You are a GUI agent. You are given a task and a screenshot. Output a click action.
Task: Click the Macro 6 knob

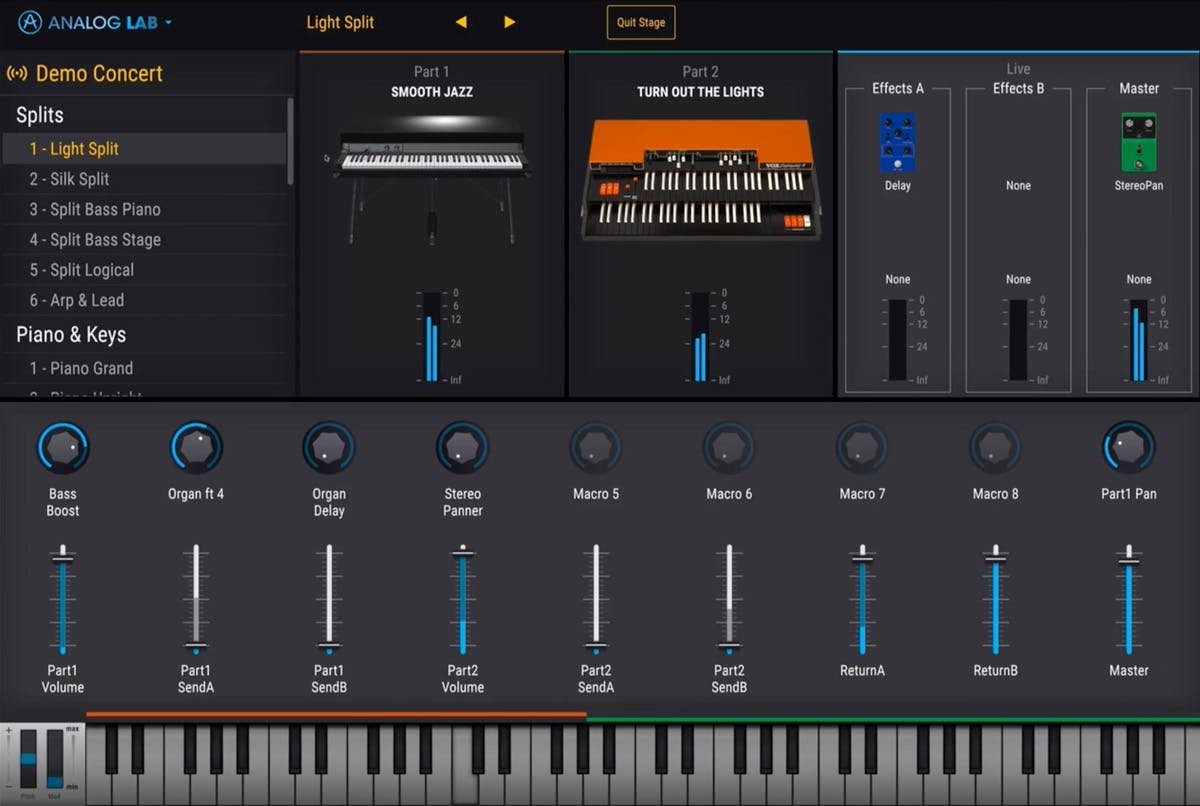point(729,448)
